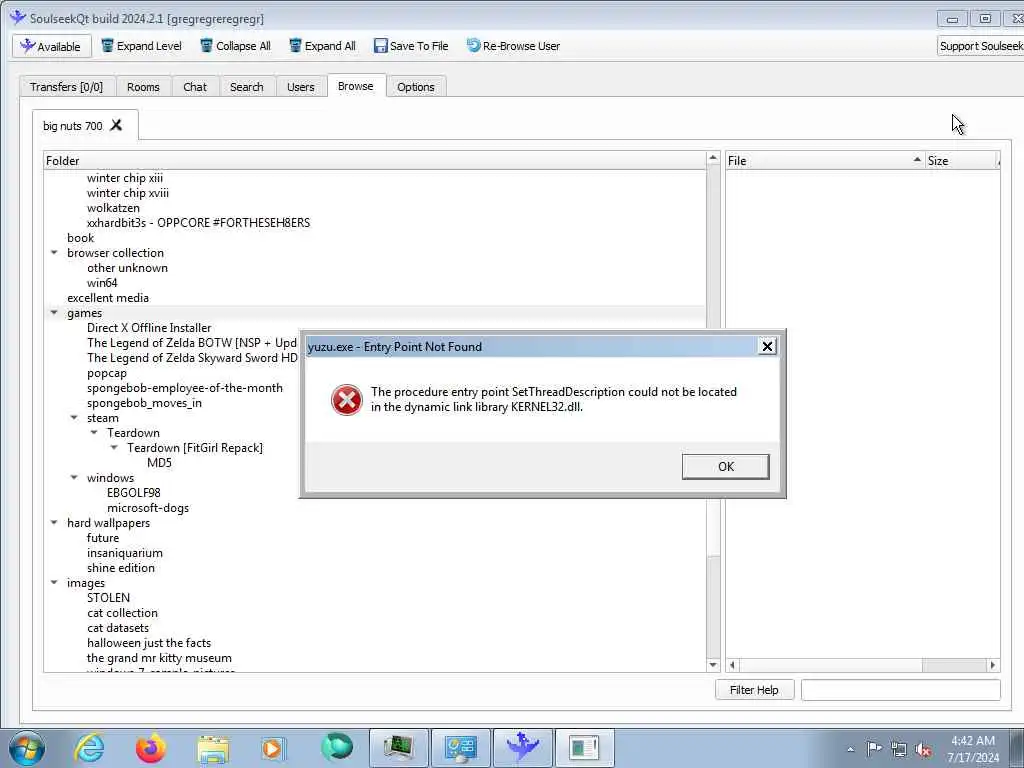Select spongebob-employee-of-the-month folder
This screenshot has height=768, width=1024.
click(x=185, y=388)
